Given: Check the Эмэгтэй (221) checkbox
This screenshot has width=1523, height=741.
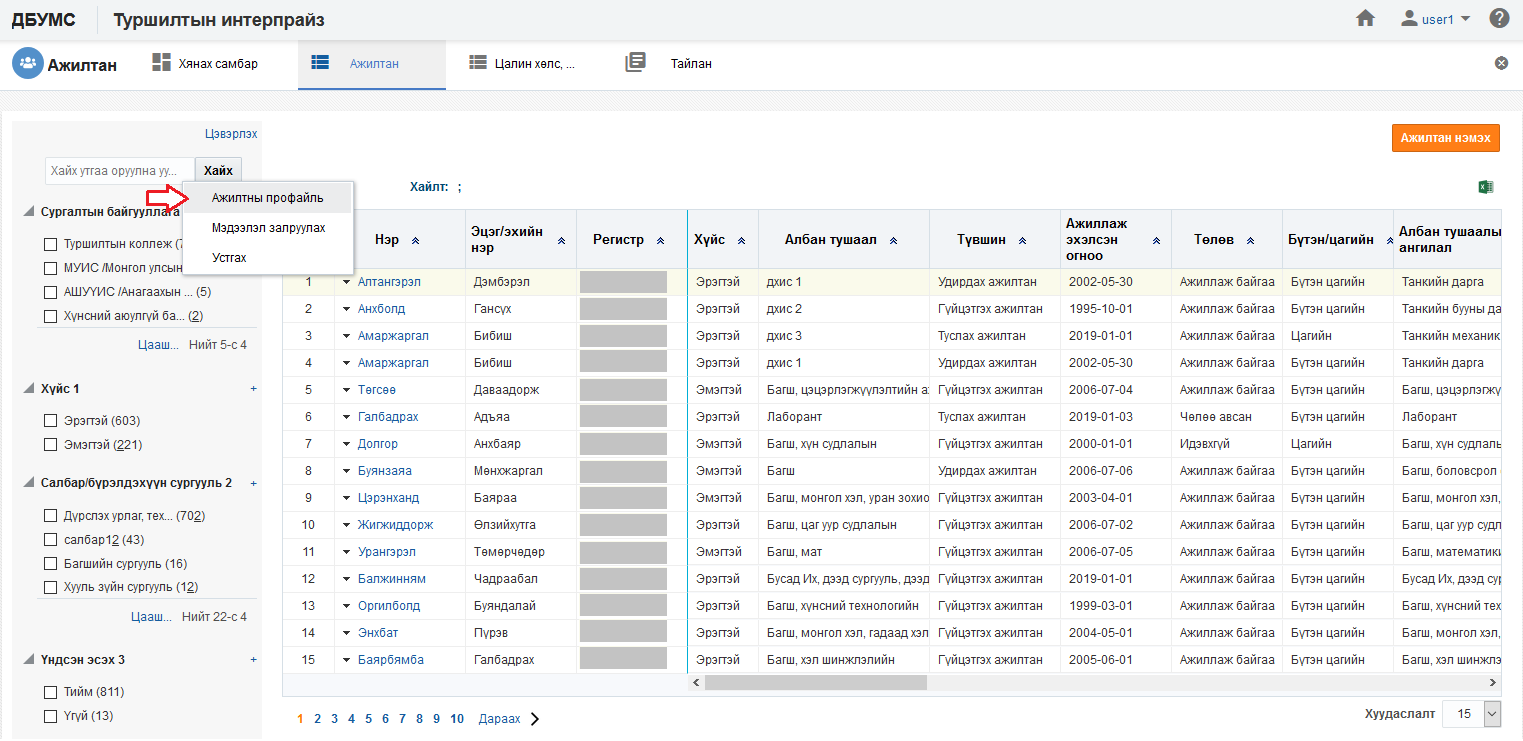Looking at the screenshot, I should pyautogui.click(x=50, y=445).
